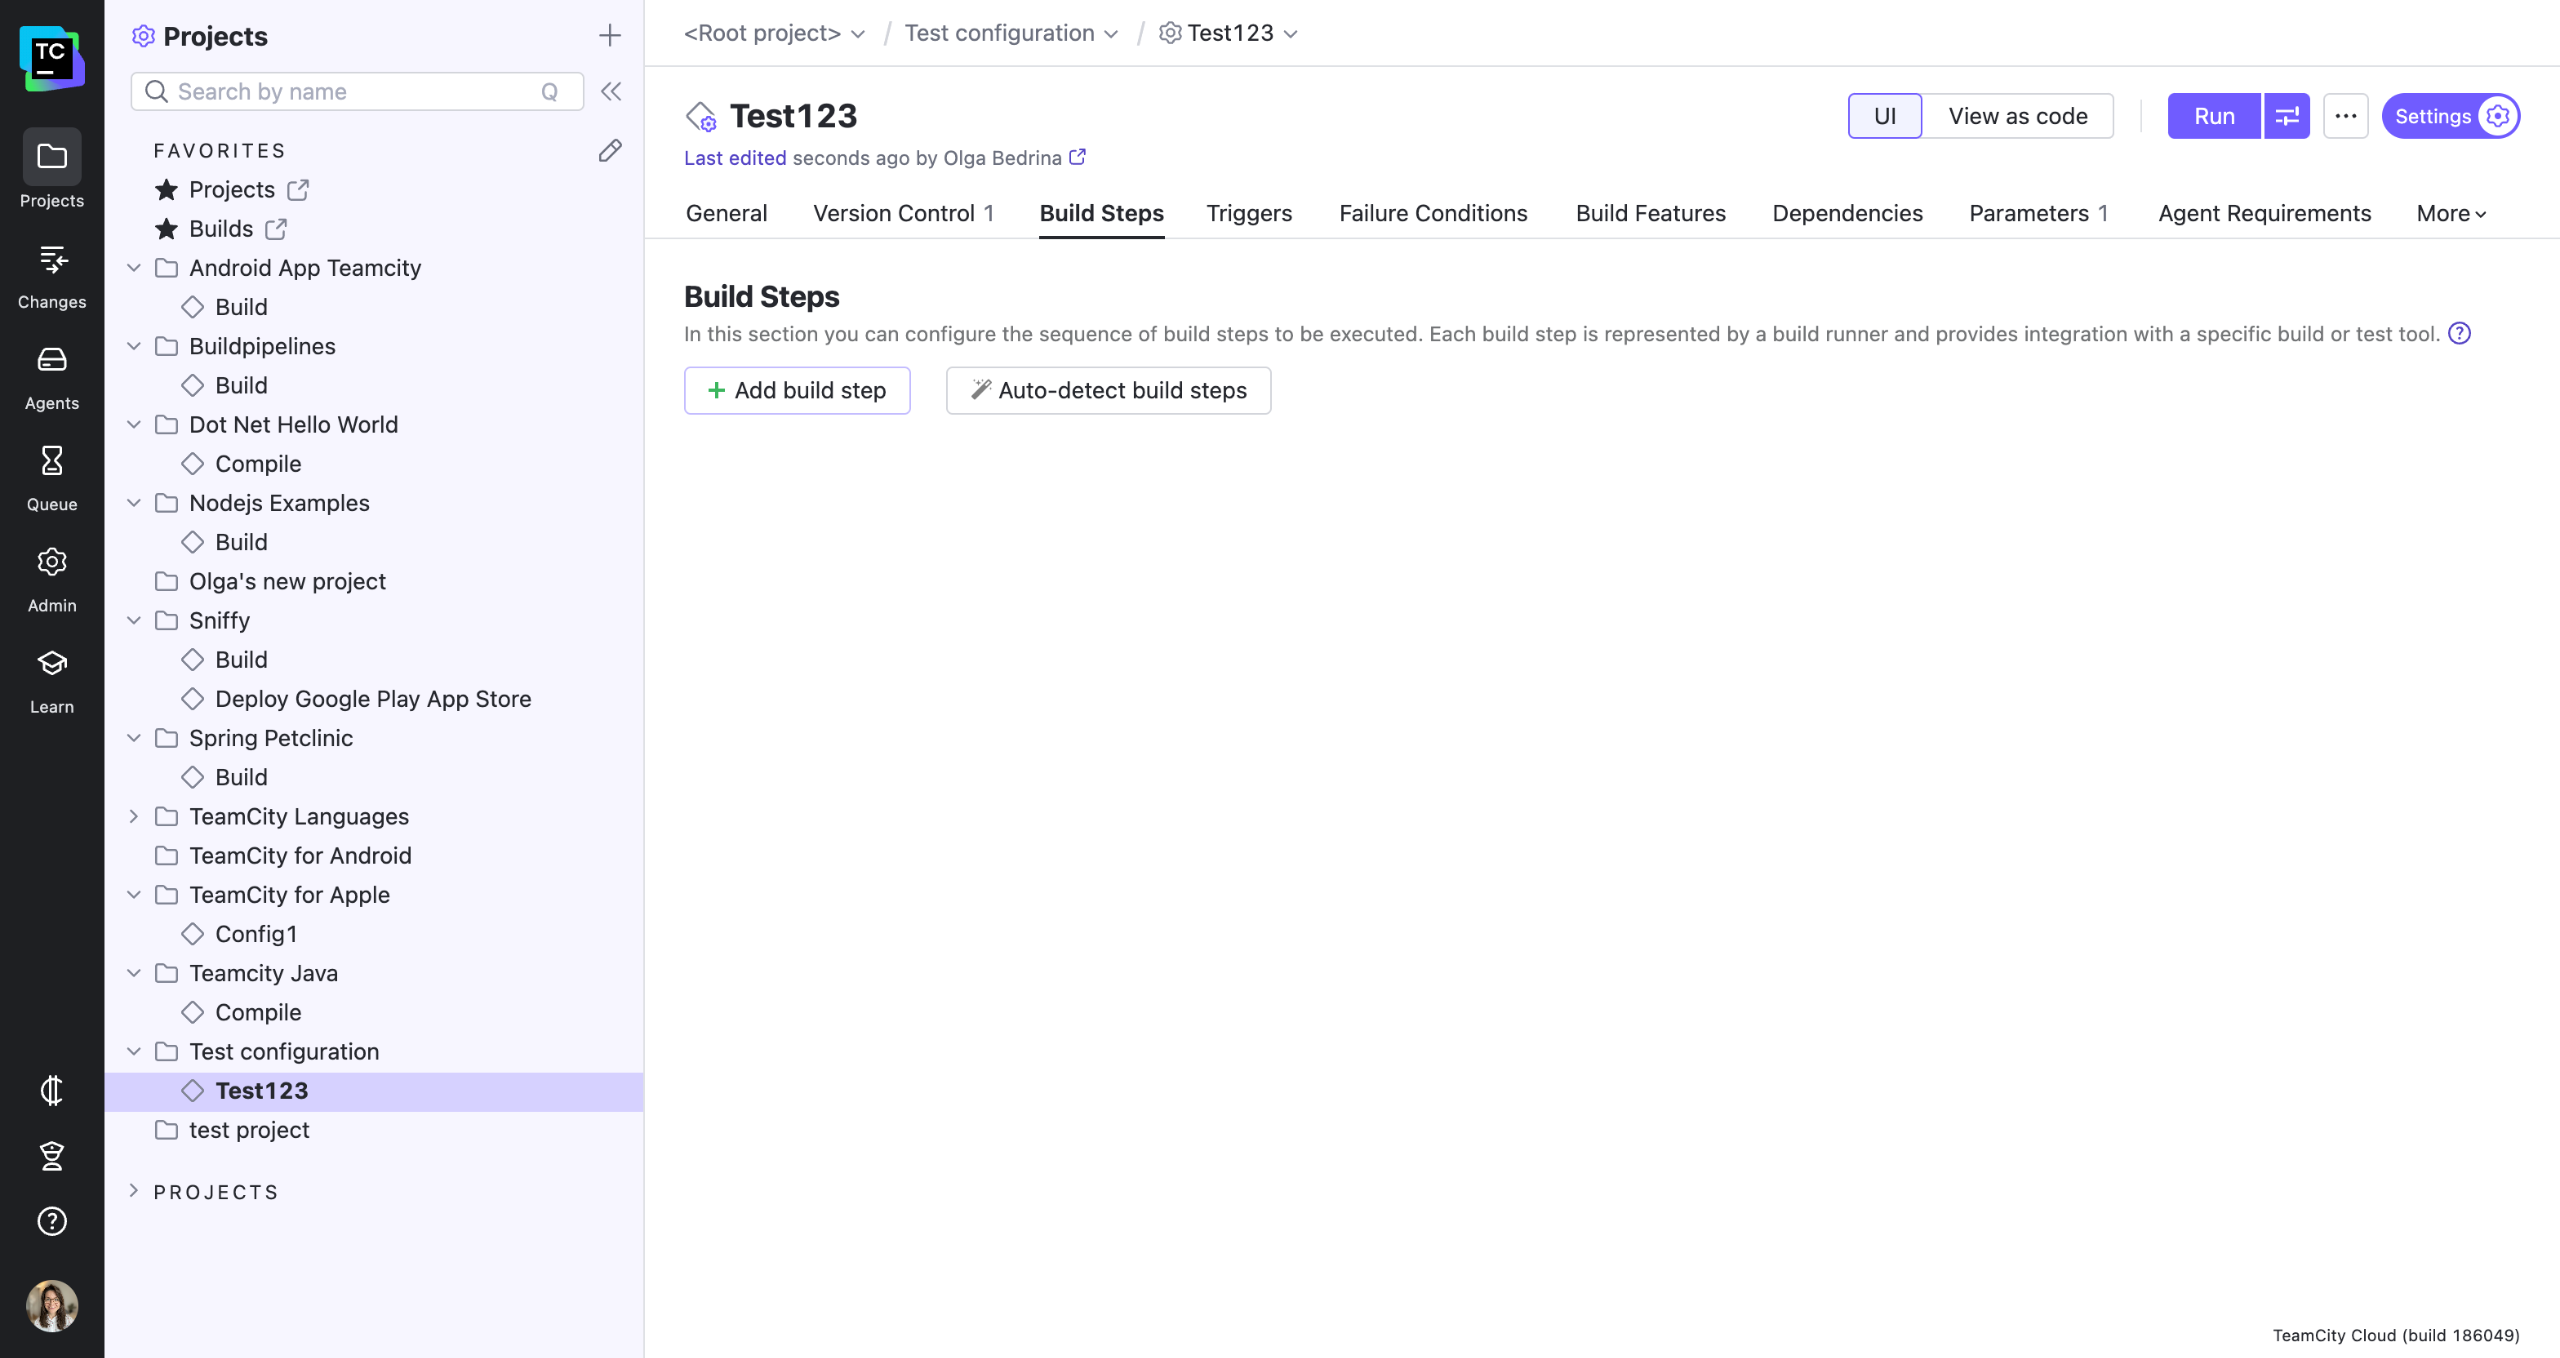Open the help question mark icon
Viewport: 2560px width, 1358px height.
(52, 1221)
